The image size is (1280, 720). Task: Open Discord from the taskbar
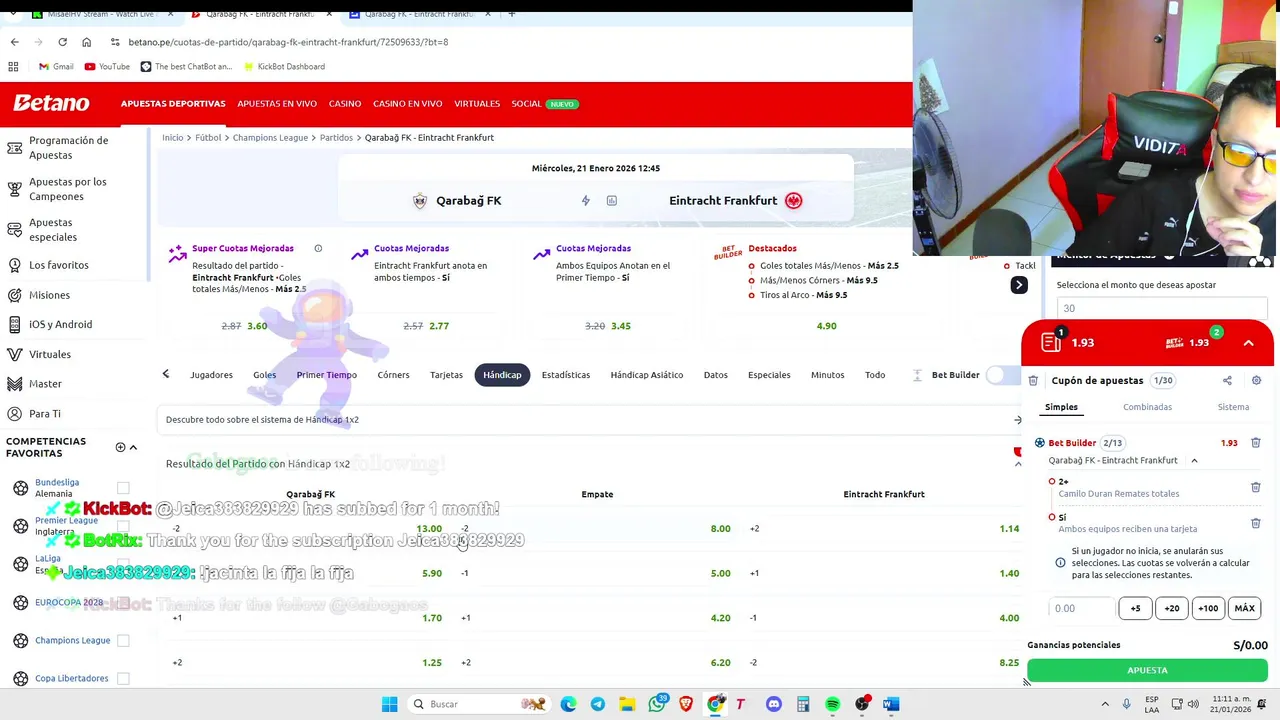click(x=773, y=704)
